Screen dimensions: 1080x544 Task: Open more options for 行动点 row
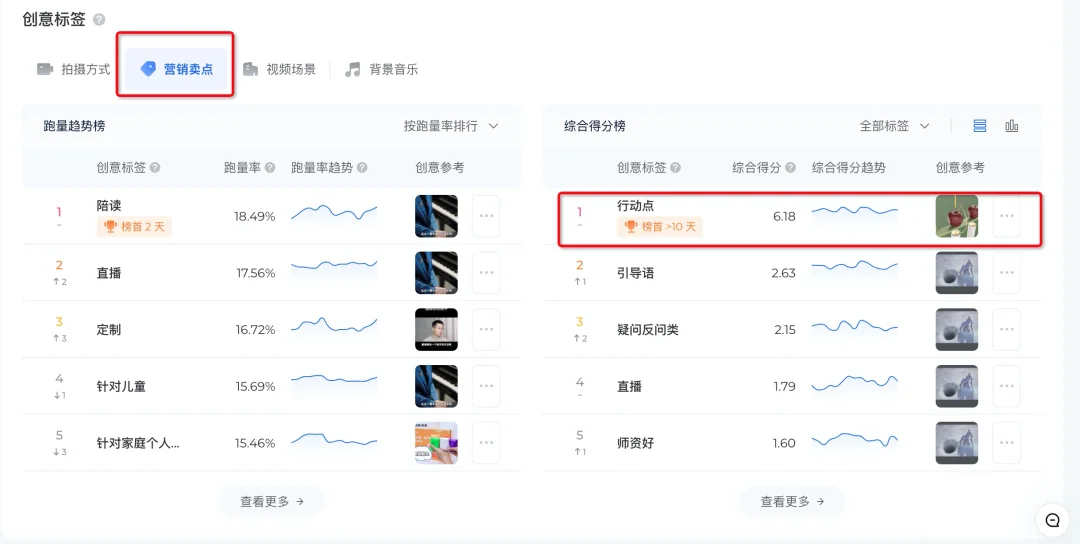point(1006,216)
